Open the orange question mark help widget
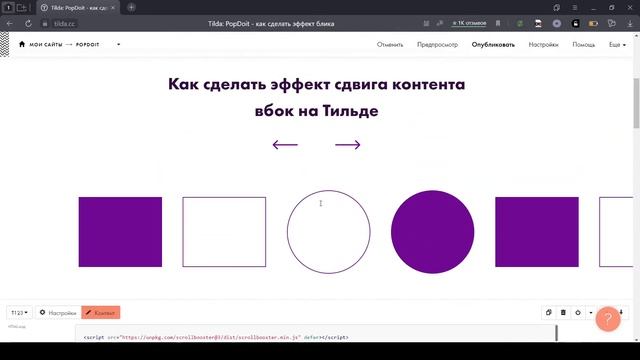 click(x=608, y=319)
